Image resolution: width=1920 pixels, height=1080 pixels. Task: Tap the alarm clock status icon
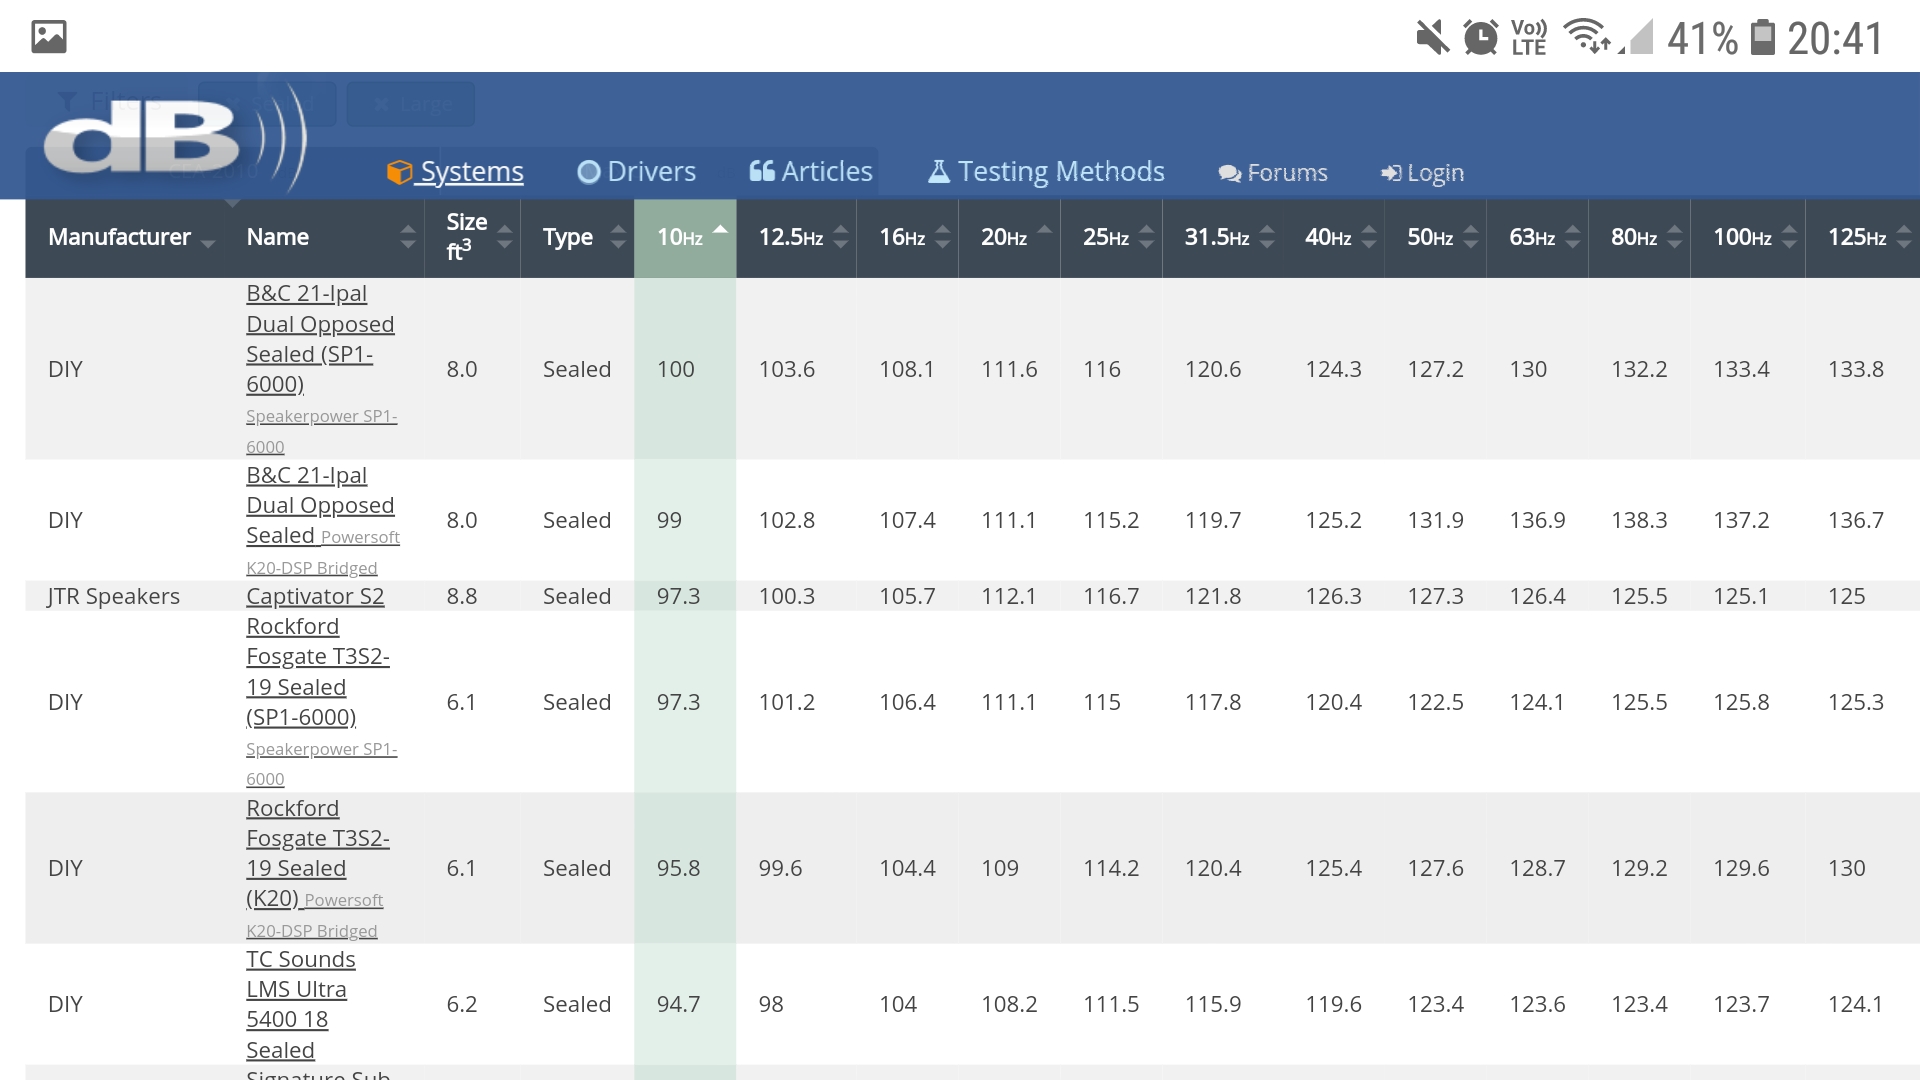(x=1481, y=38)
